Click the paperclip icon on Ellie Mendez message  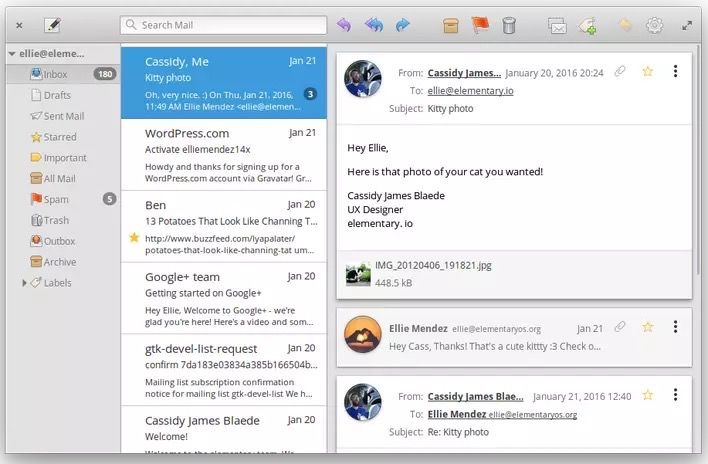(x=620, y=326)
